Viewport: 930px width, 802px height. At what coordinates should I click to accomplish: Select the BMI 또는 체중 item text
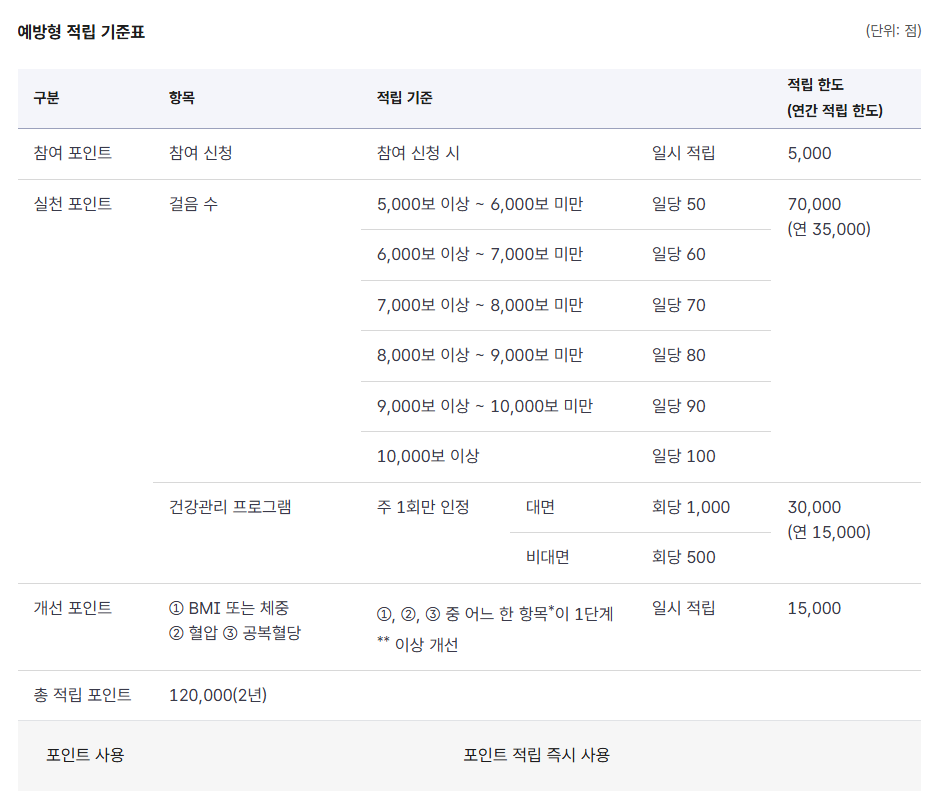[229, 608]
